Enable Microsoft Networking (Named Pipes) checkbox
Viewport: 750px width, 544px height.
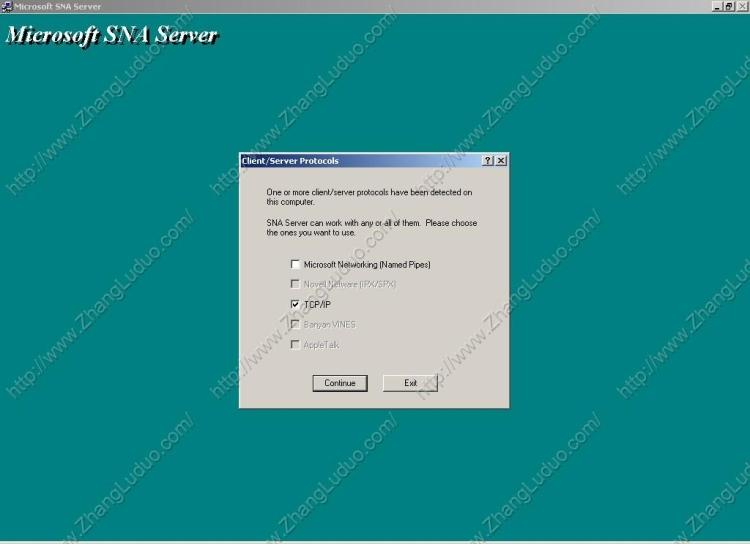[295, 264]
